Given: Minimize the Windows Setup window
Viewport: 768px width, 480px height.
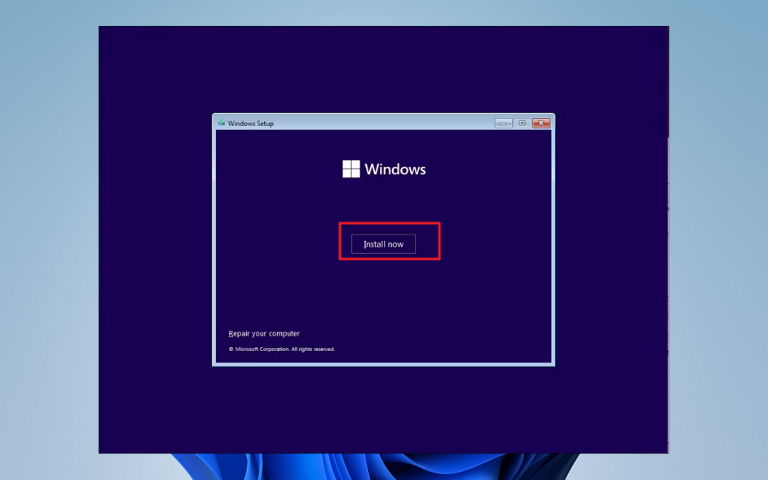Looking at the screenshot, I should 503,123.
